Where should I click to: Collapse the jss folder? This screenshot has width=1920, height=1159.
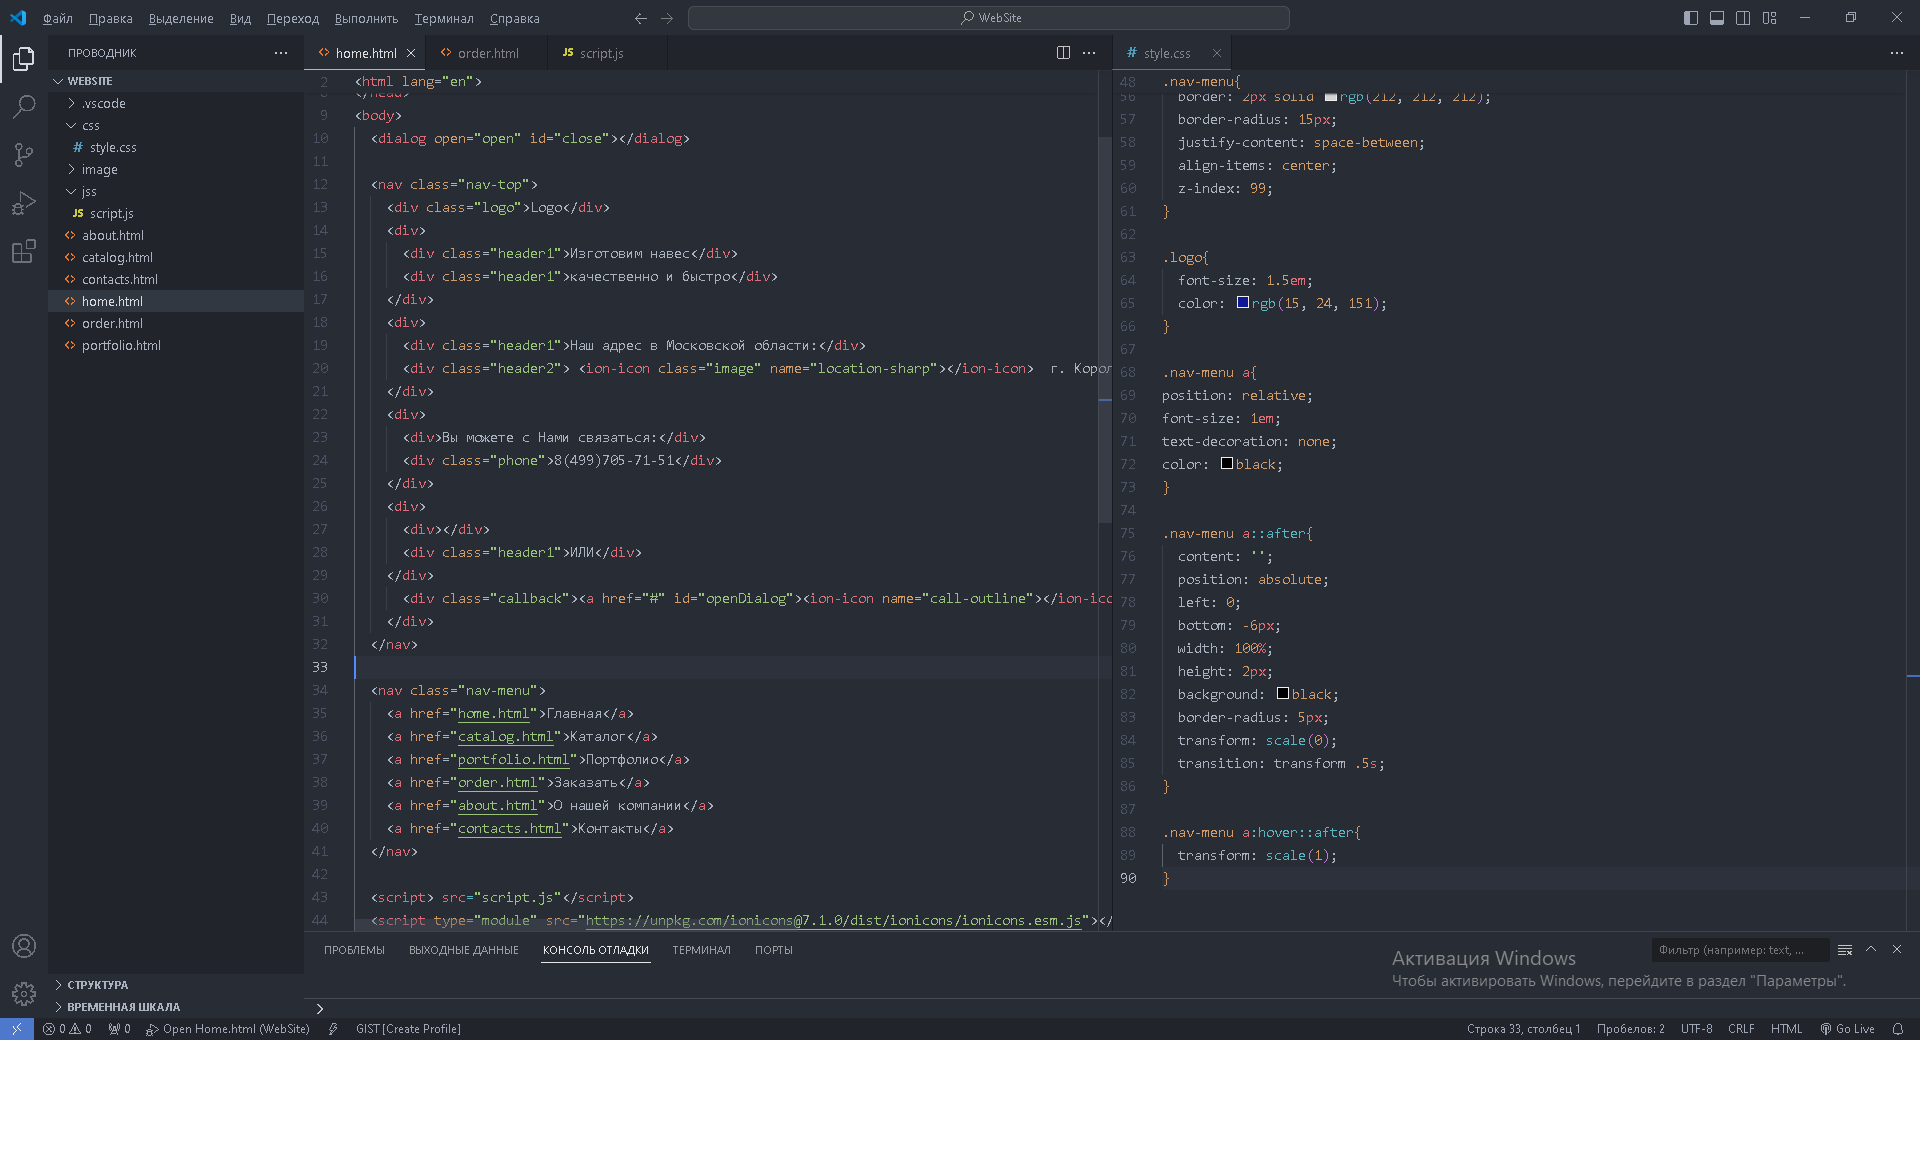pyautogui.click(x=176, y=192)
